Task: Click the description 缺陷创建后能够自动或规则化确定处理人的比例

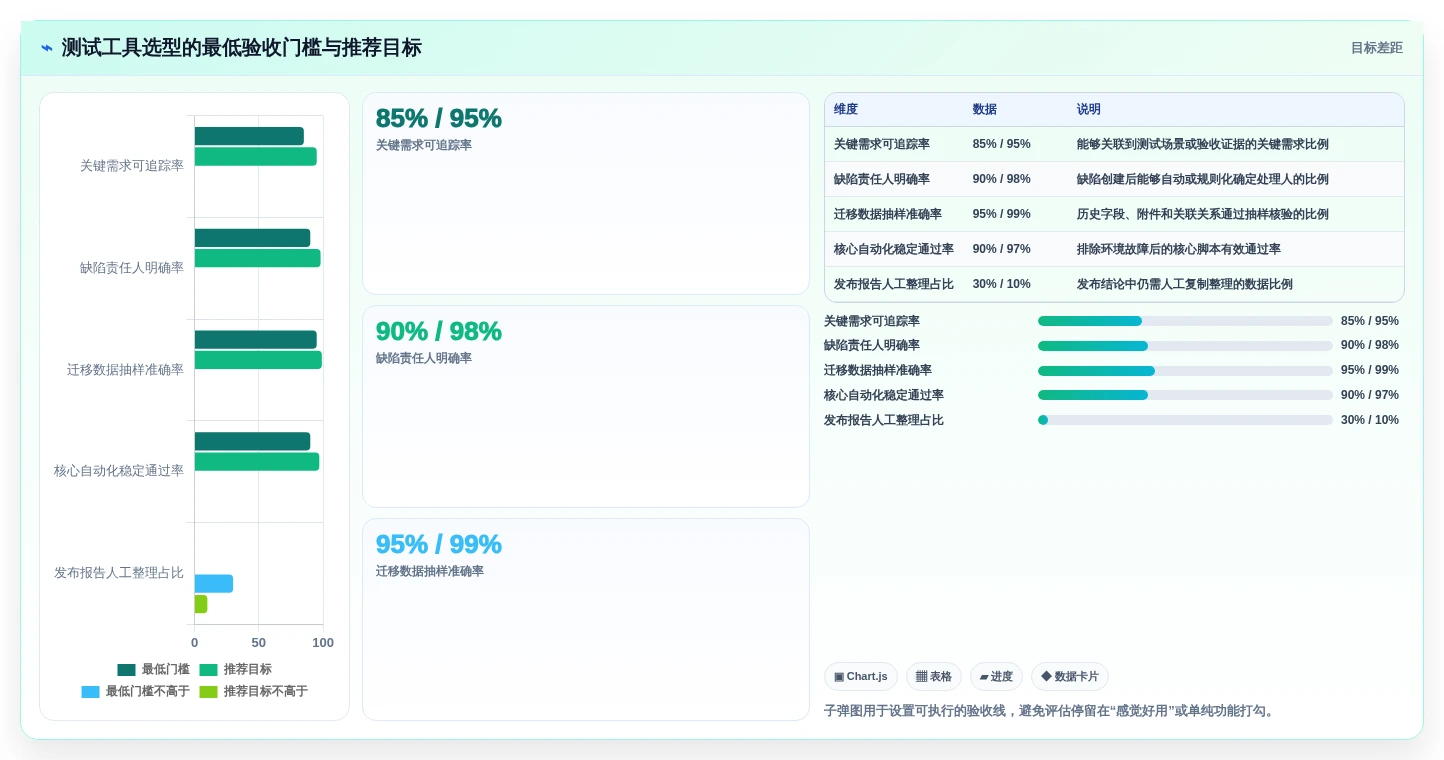Action: (1202, 179)
